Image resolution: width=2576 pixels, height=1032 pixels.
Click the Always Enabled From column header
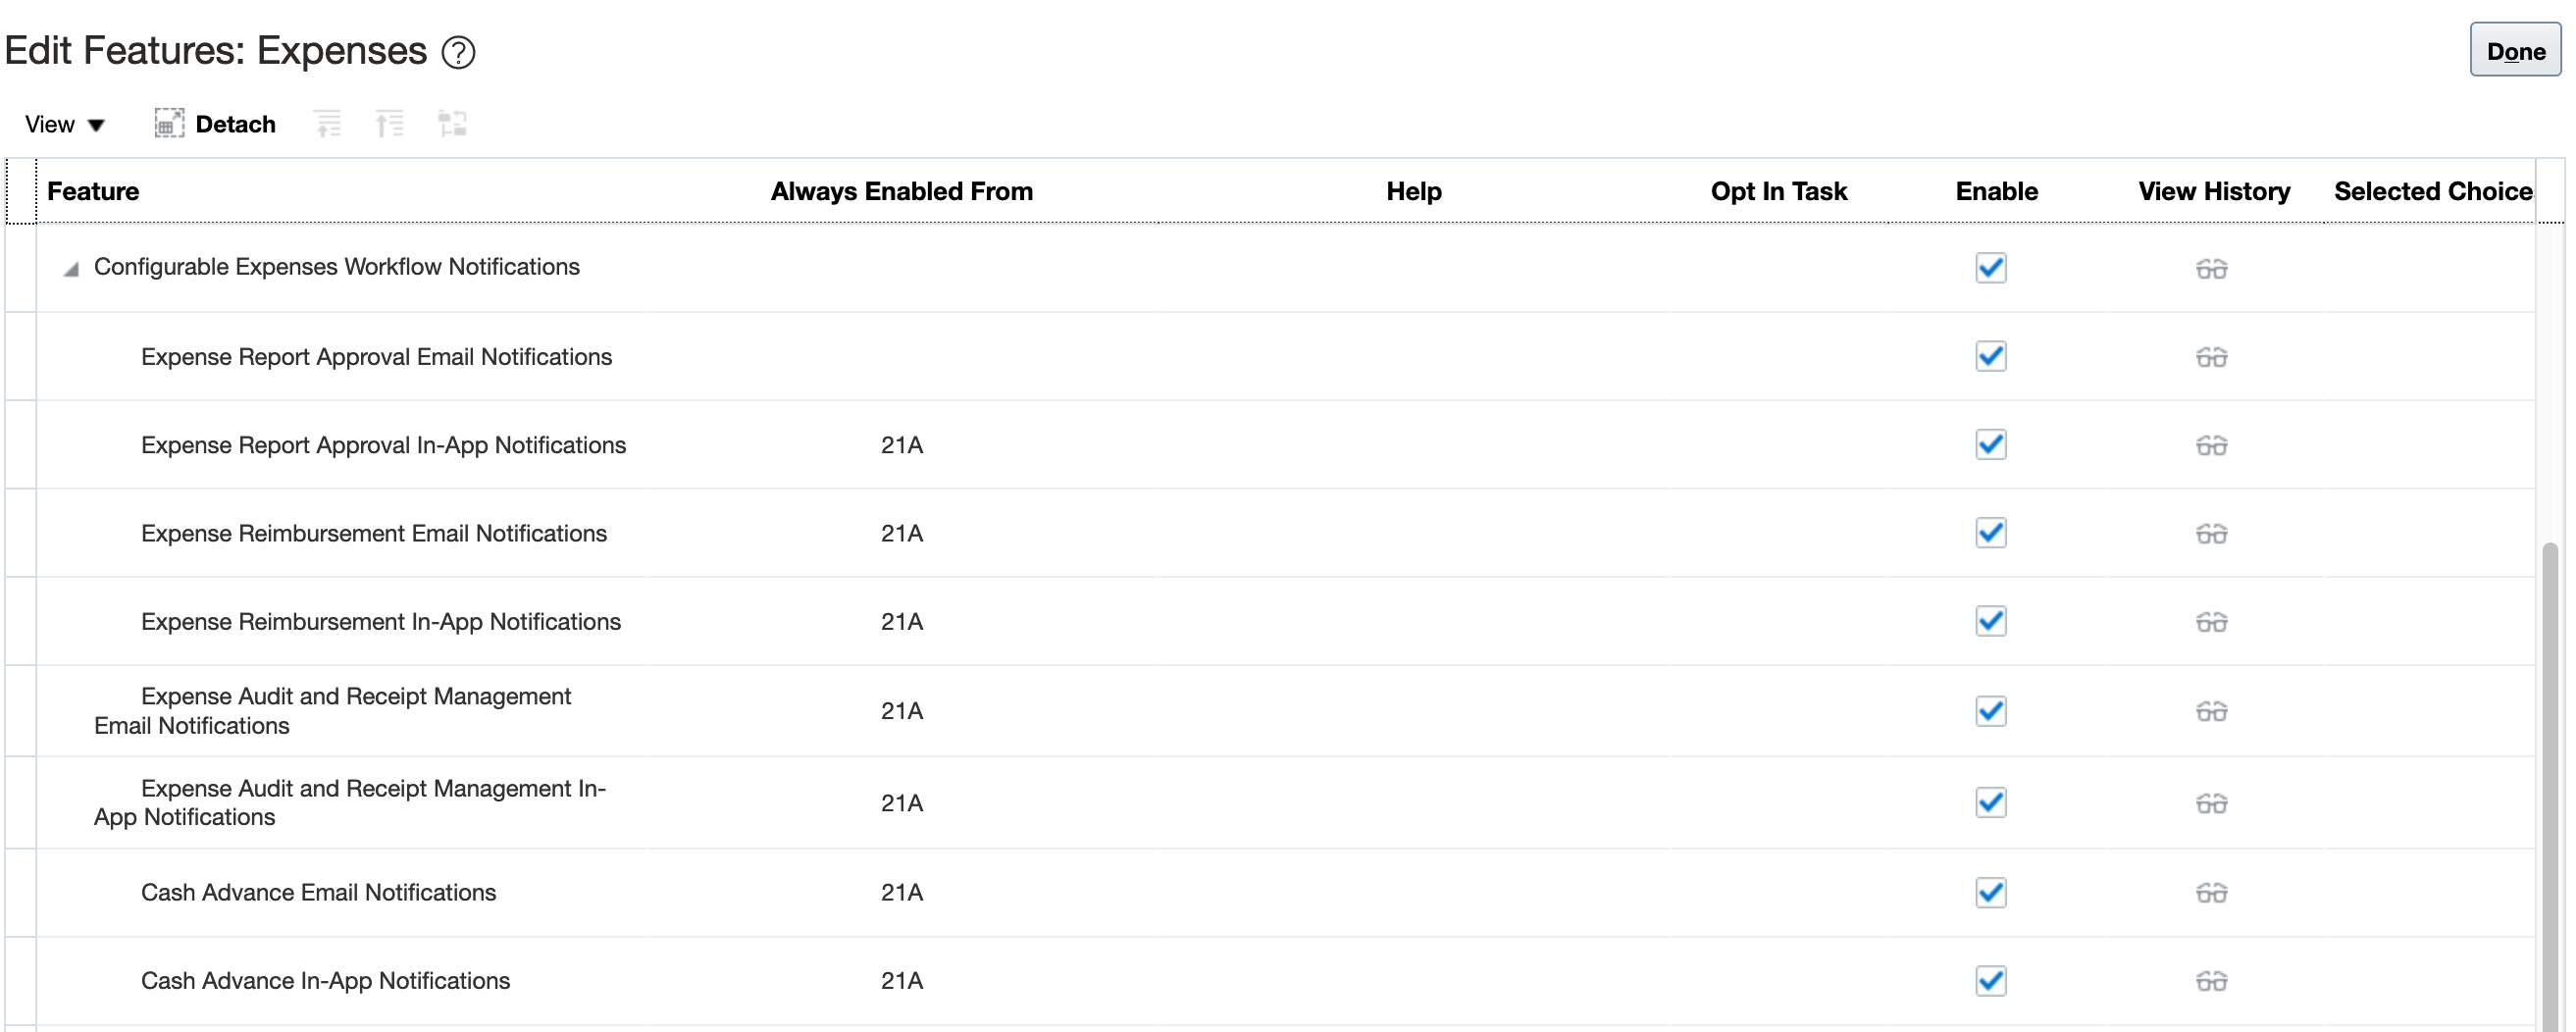tap(901, 191)
